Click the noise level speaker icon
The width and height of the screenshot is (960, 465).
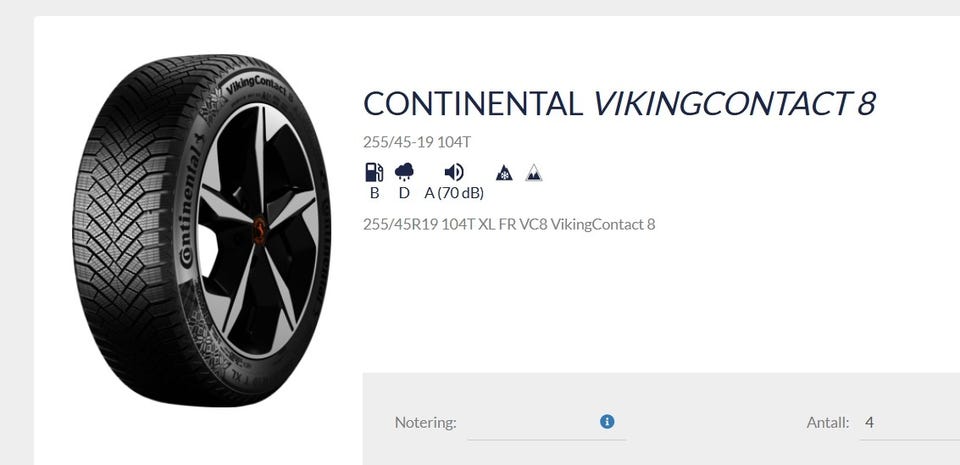[454, 173]
